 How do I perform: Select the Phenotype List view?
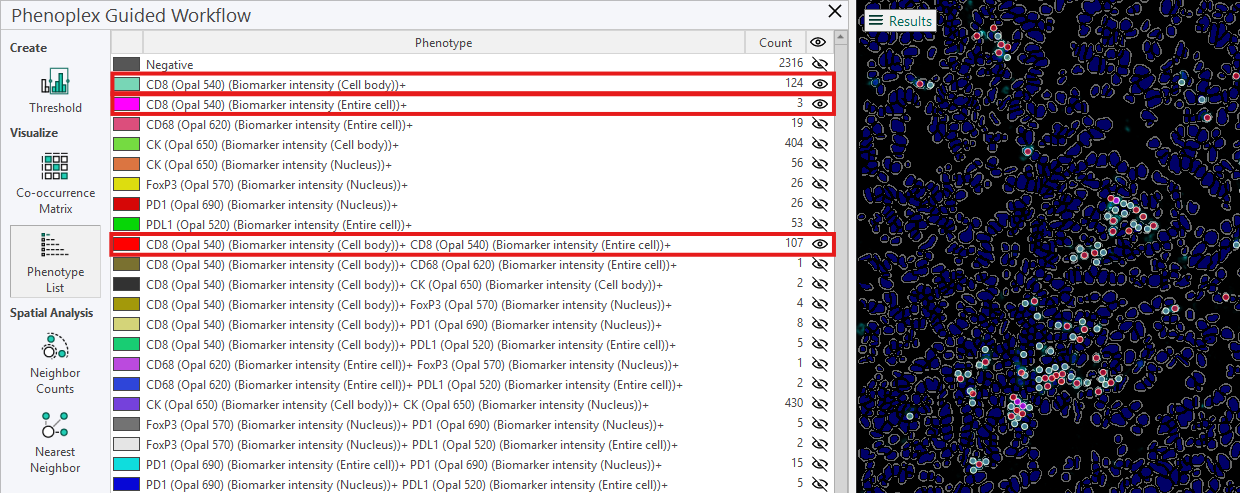point(55,260)
